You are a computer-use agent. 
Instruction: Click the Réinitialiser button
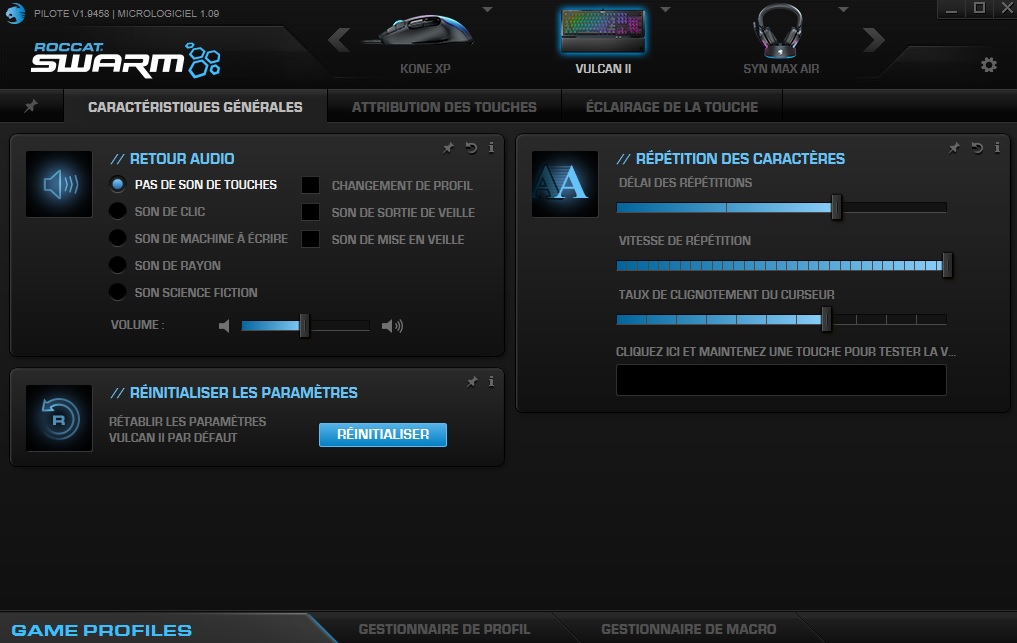(382, 434)
